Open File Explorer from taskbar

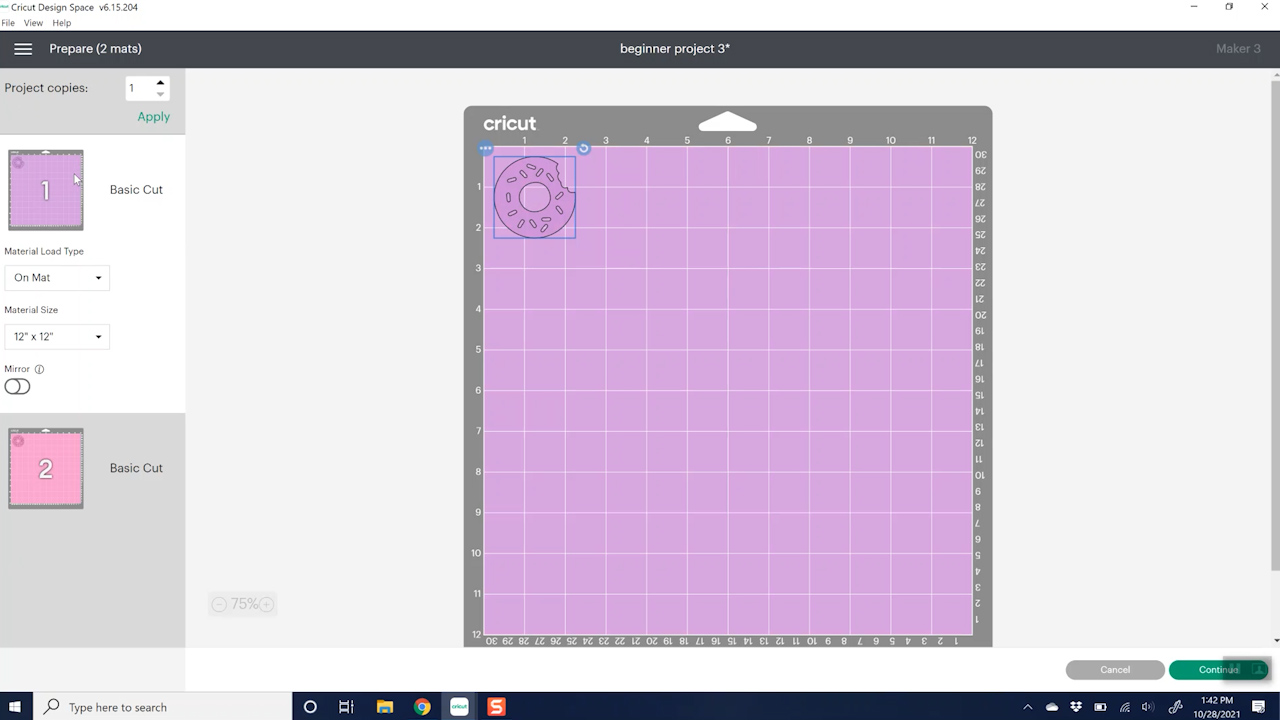[385, 707]
